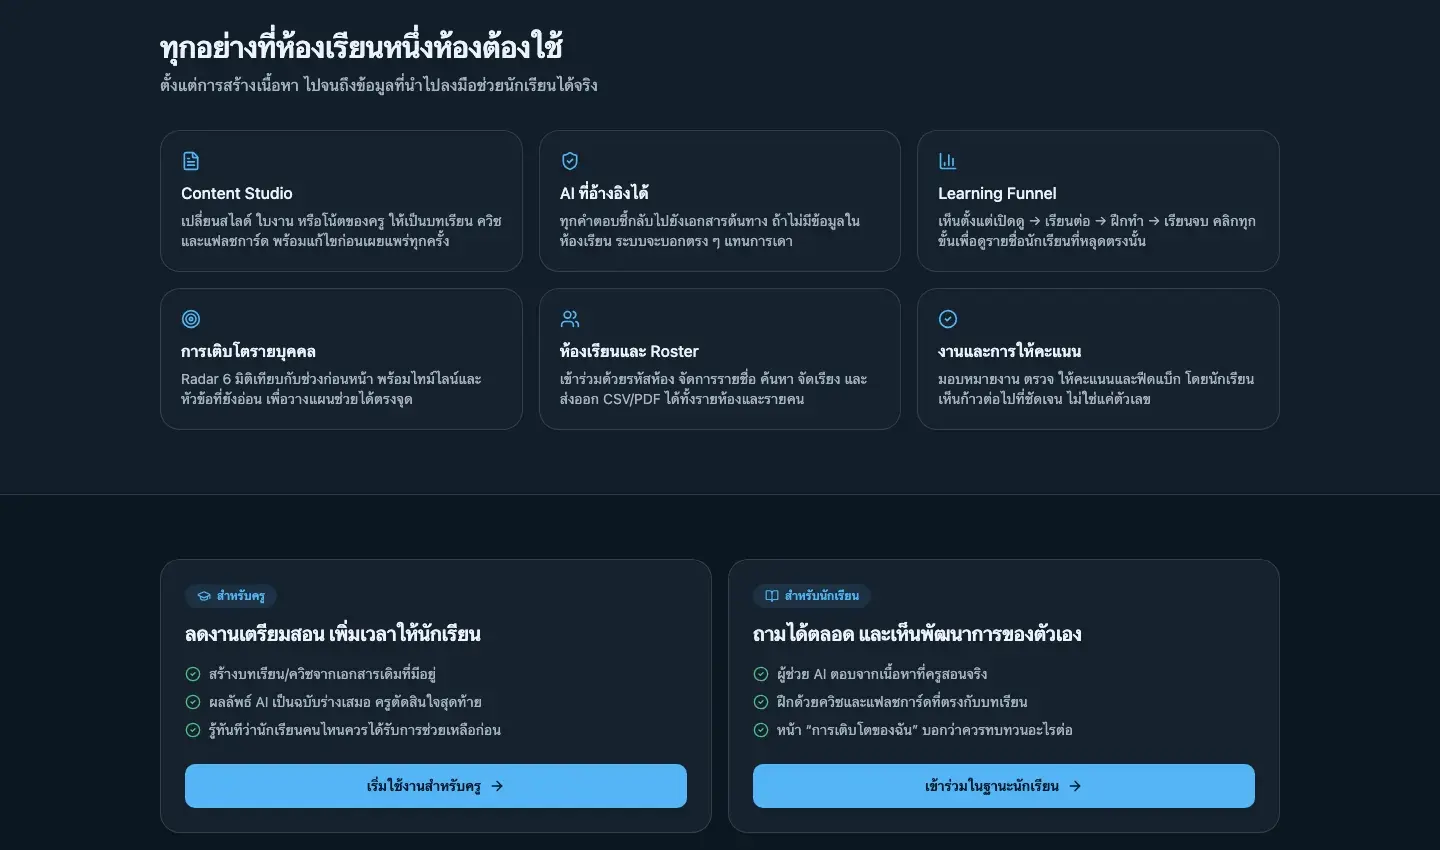Click the เริ่มใช้งานสำหรับครู button
The width and height of the screenshot is (1440, 850).
(436, 786)
